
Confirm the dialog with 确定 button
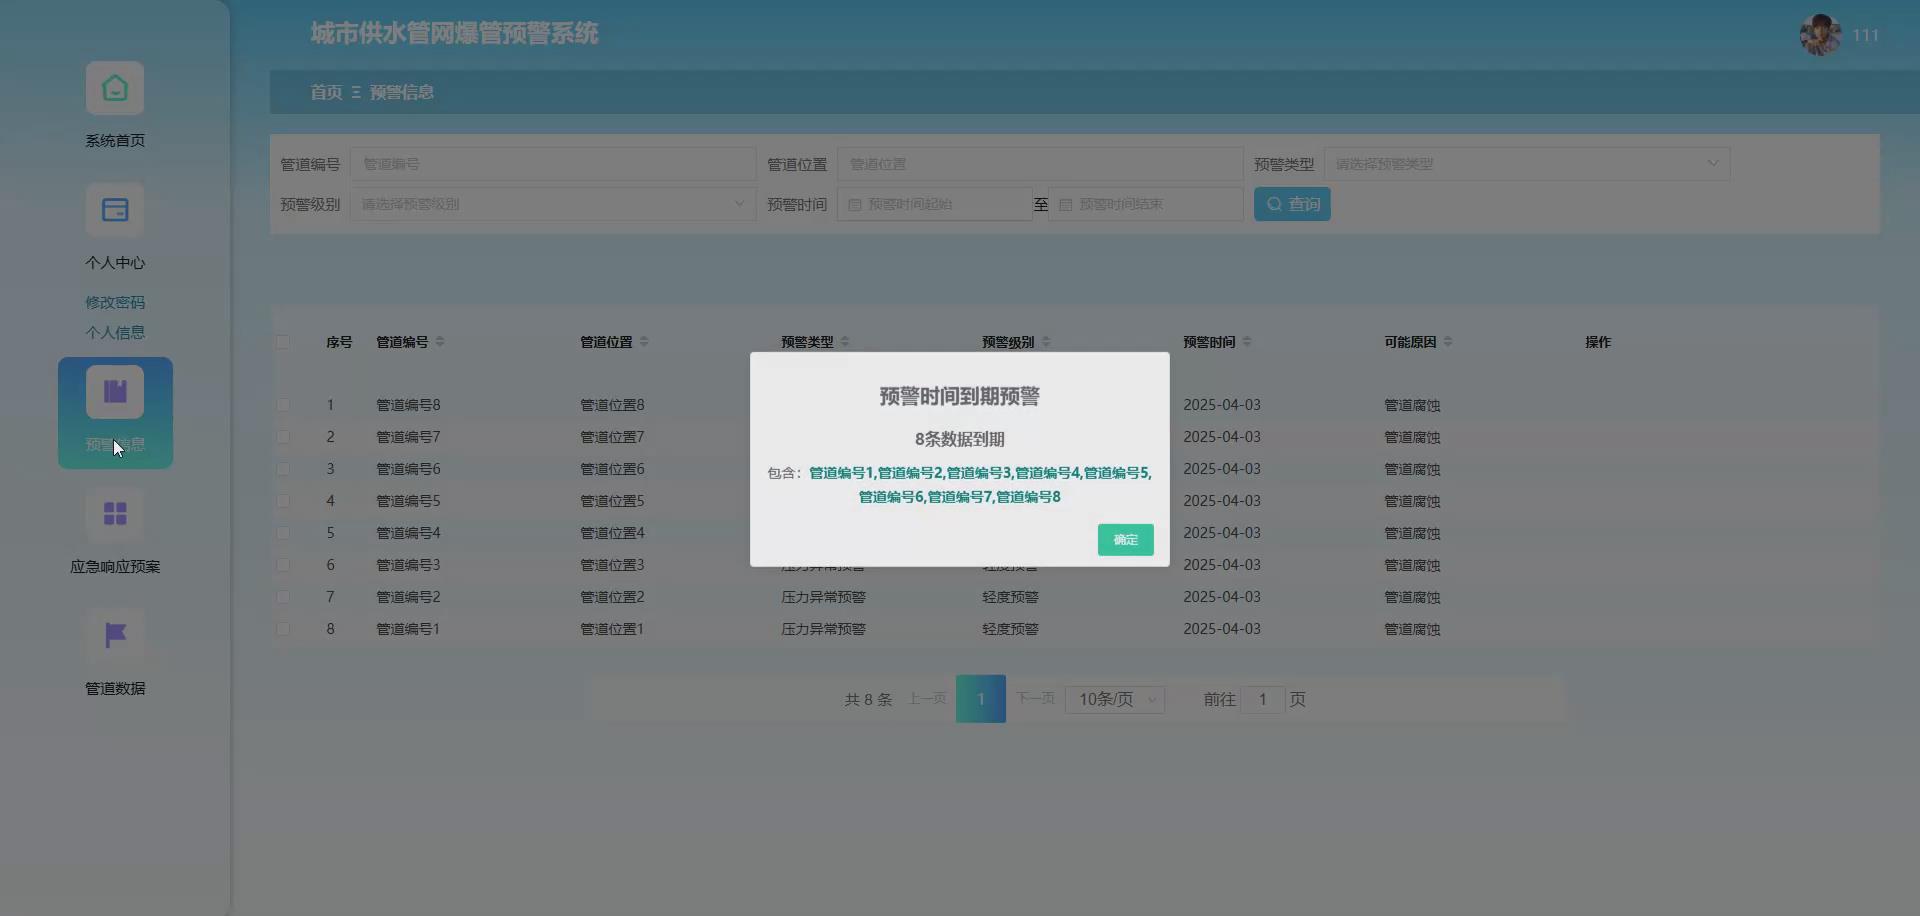point(1125,539)
